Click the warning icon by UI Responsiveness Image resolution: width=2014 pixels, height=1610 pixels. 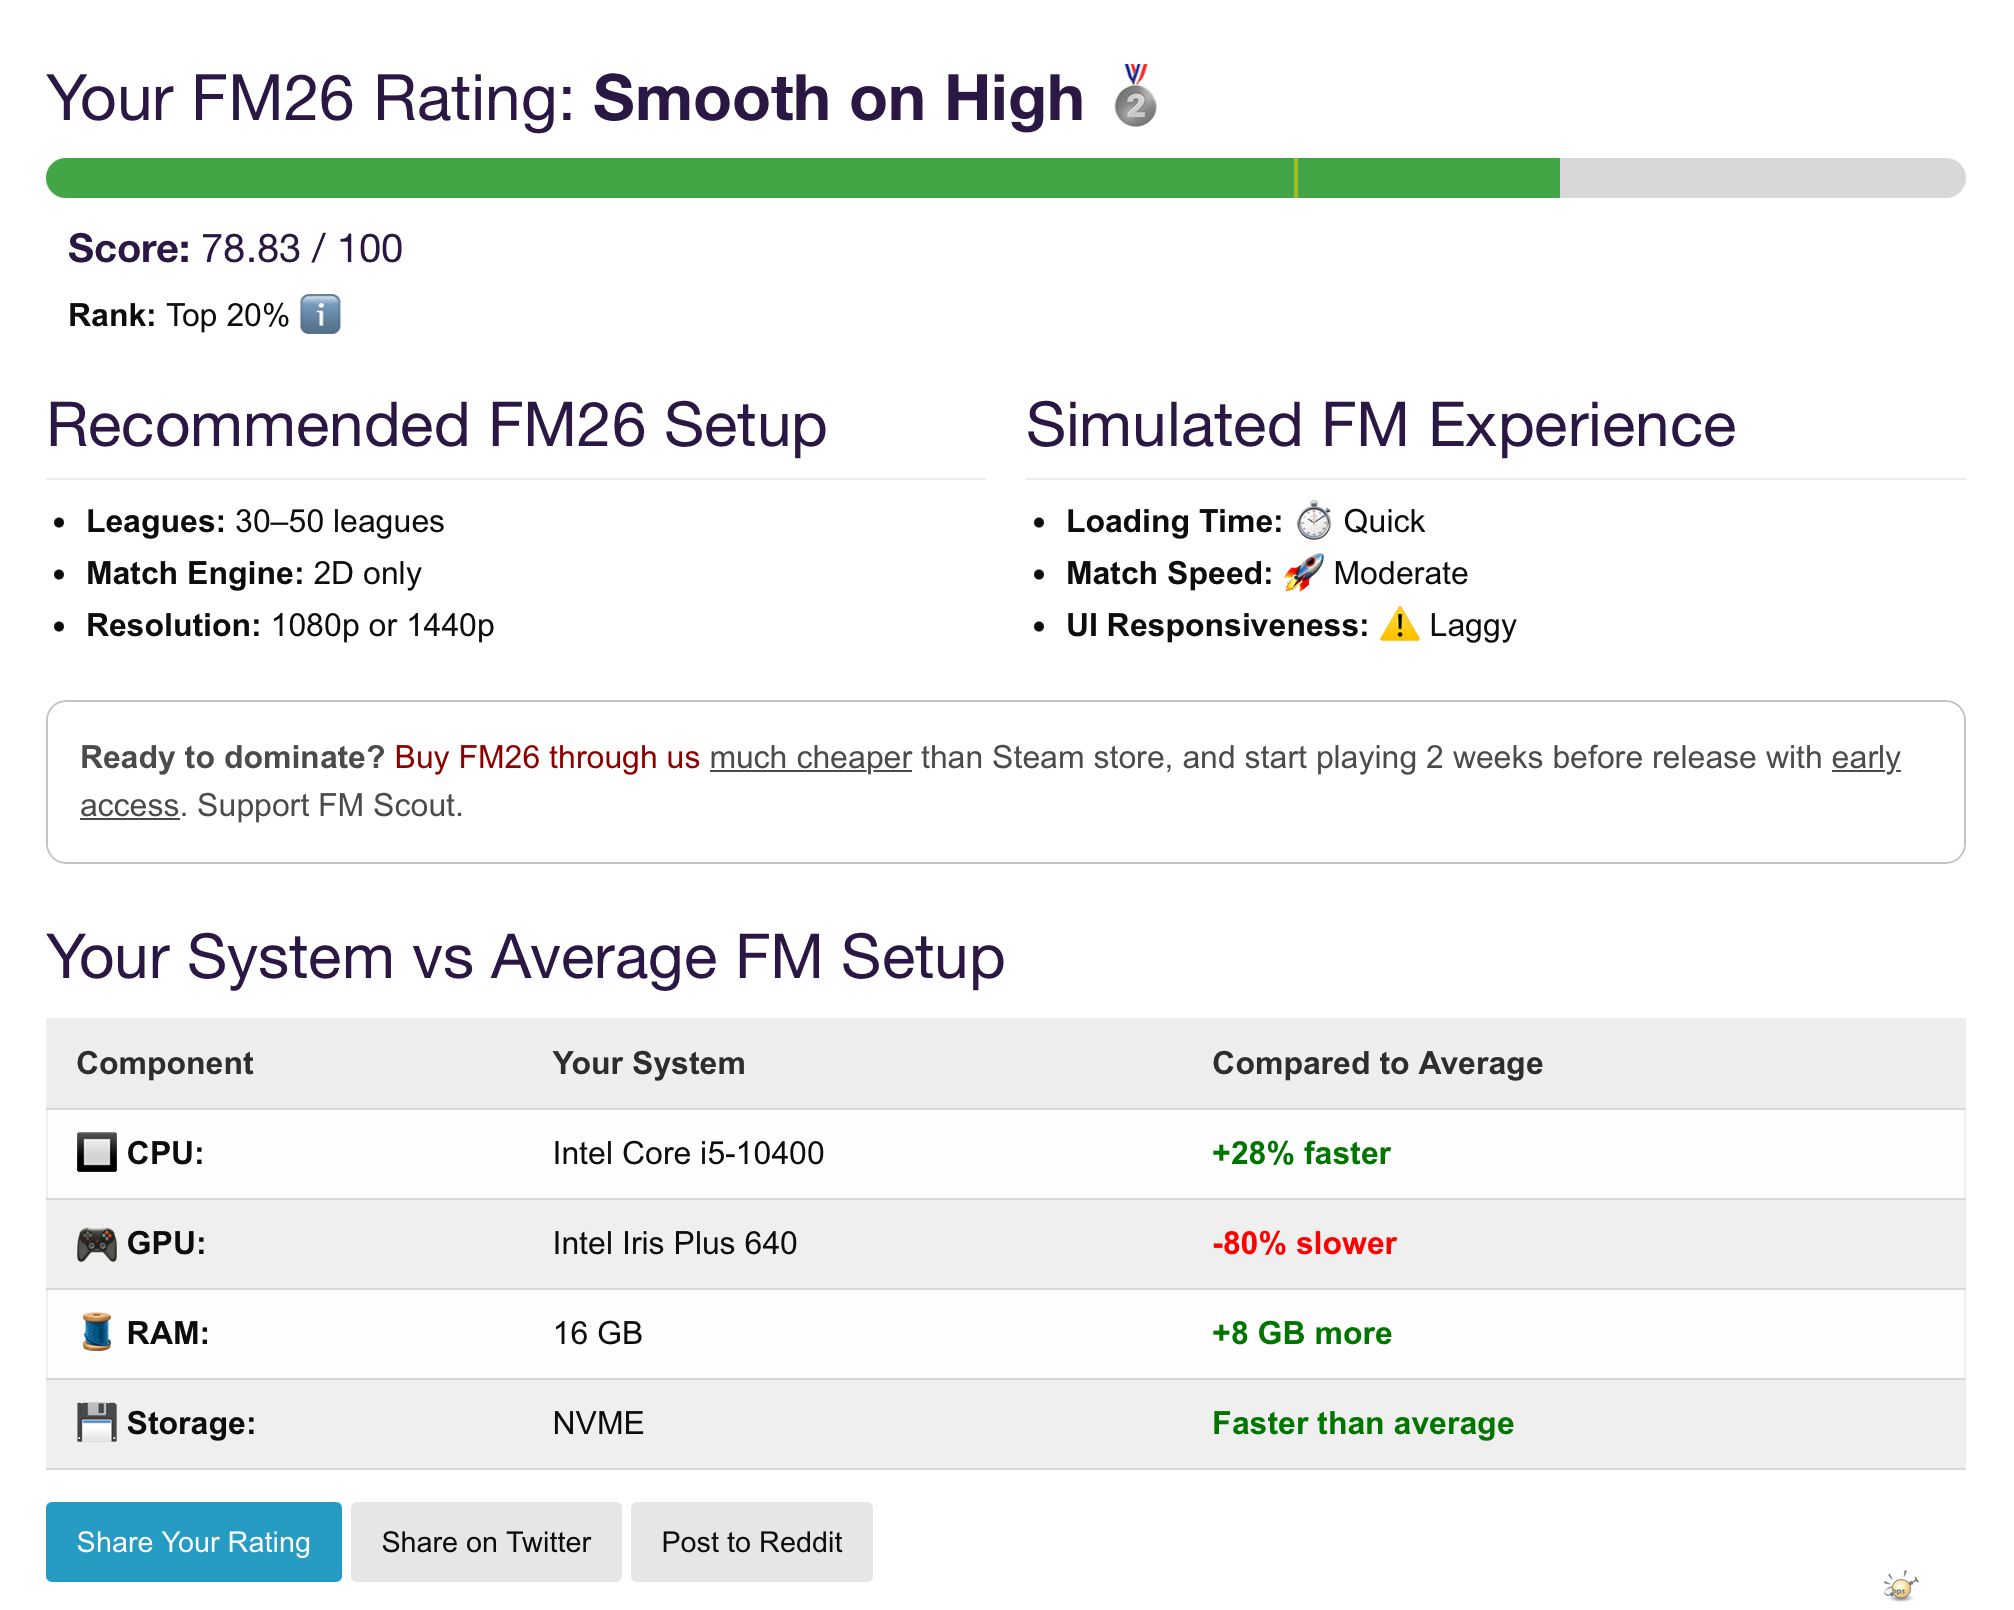coord(1399,625)
